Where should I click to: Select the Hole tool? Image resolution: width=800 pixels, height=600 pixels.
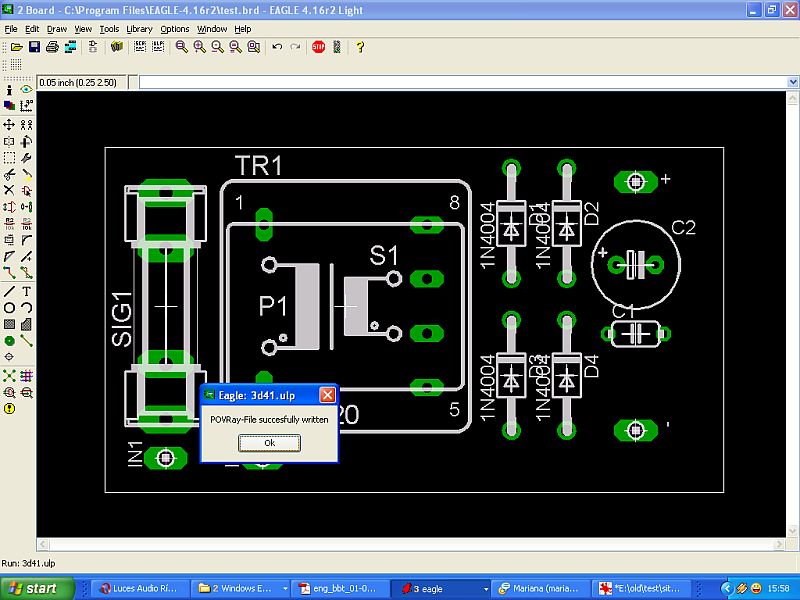click(9, 357)
